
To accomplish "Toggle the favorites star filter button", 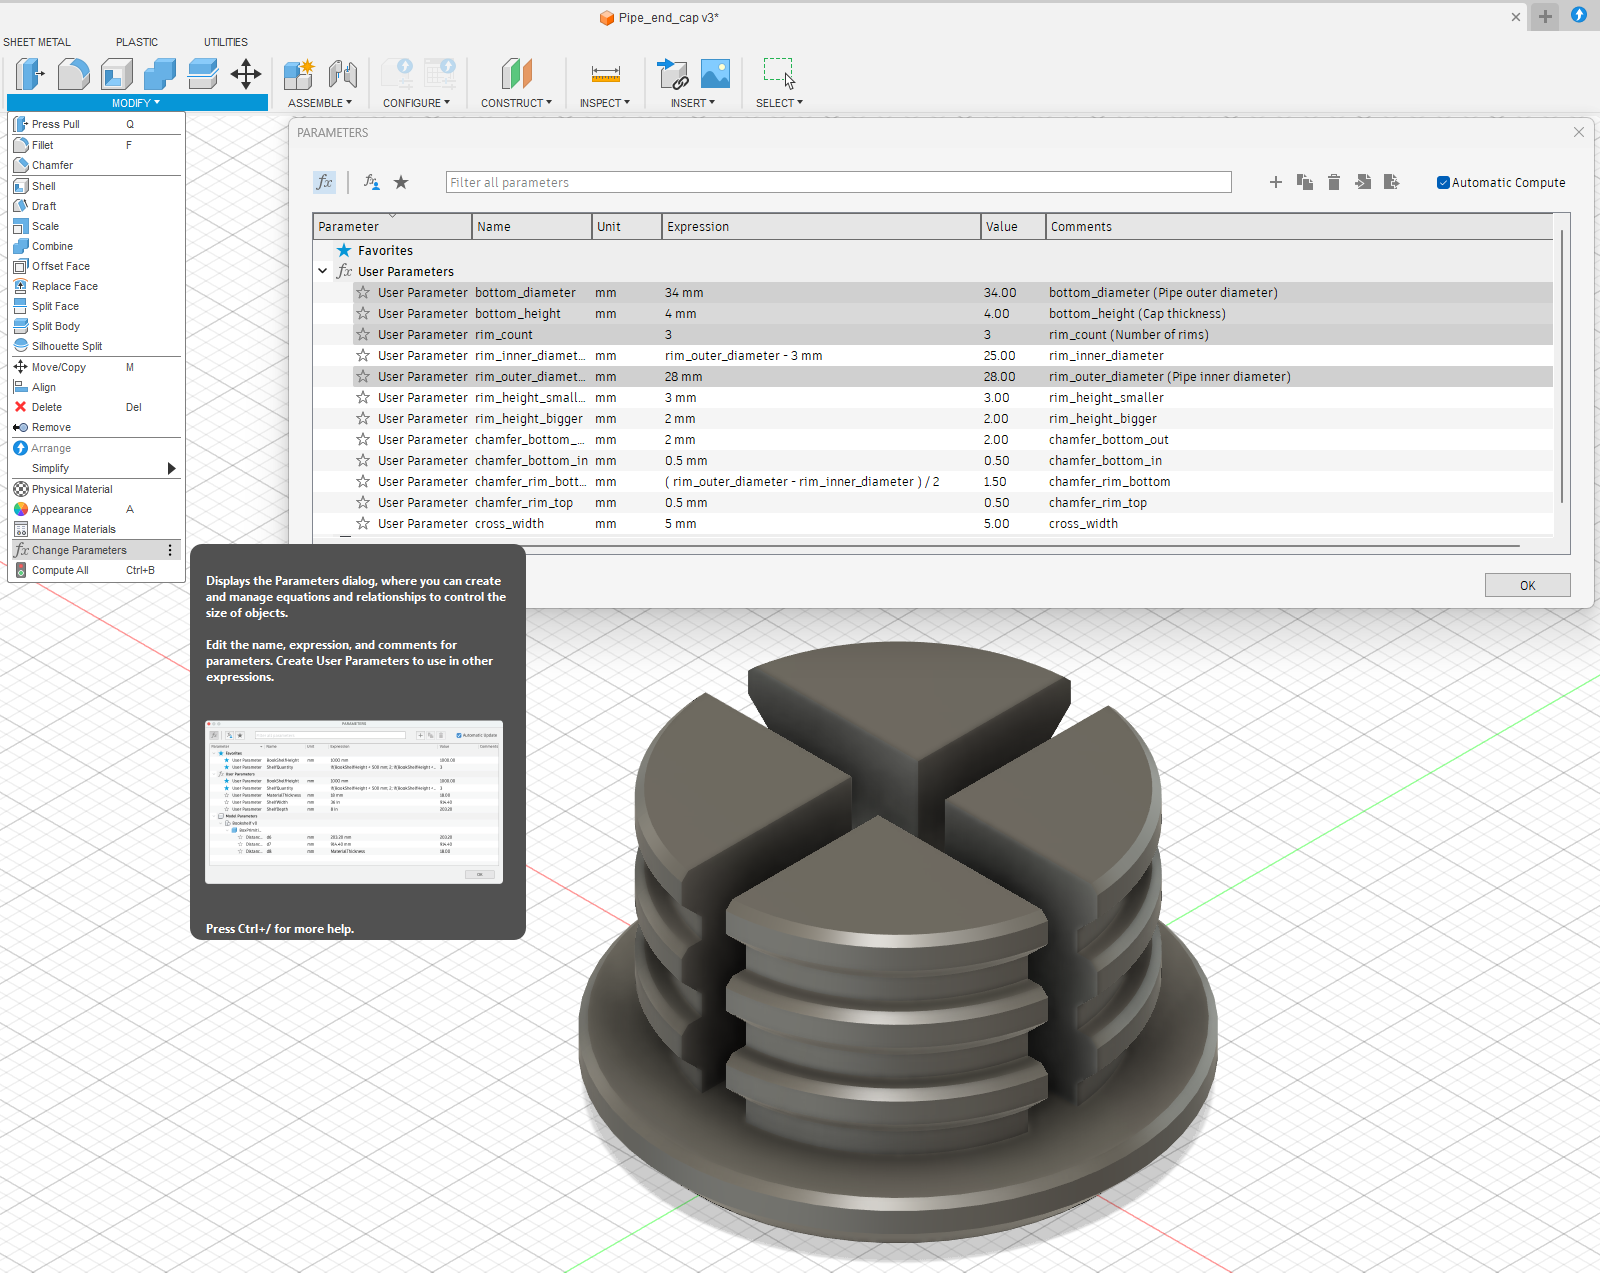I will coord(401,182).
